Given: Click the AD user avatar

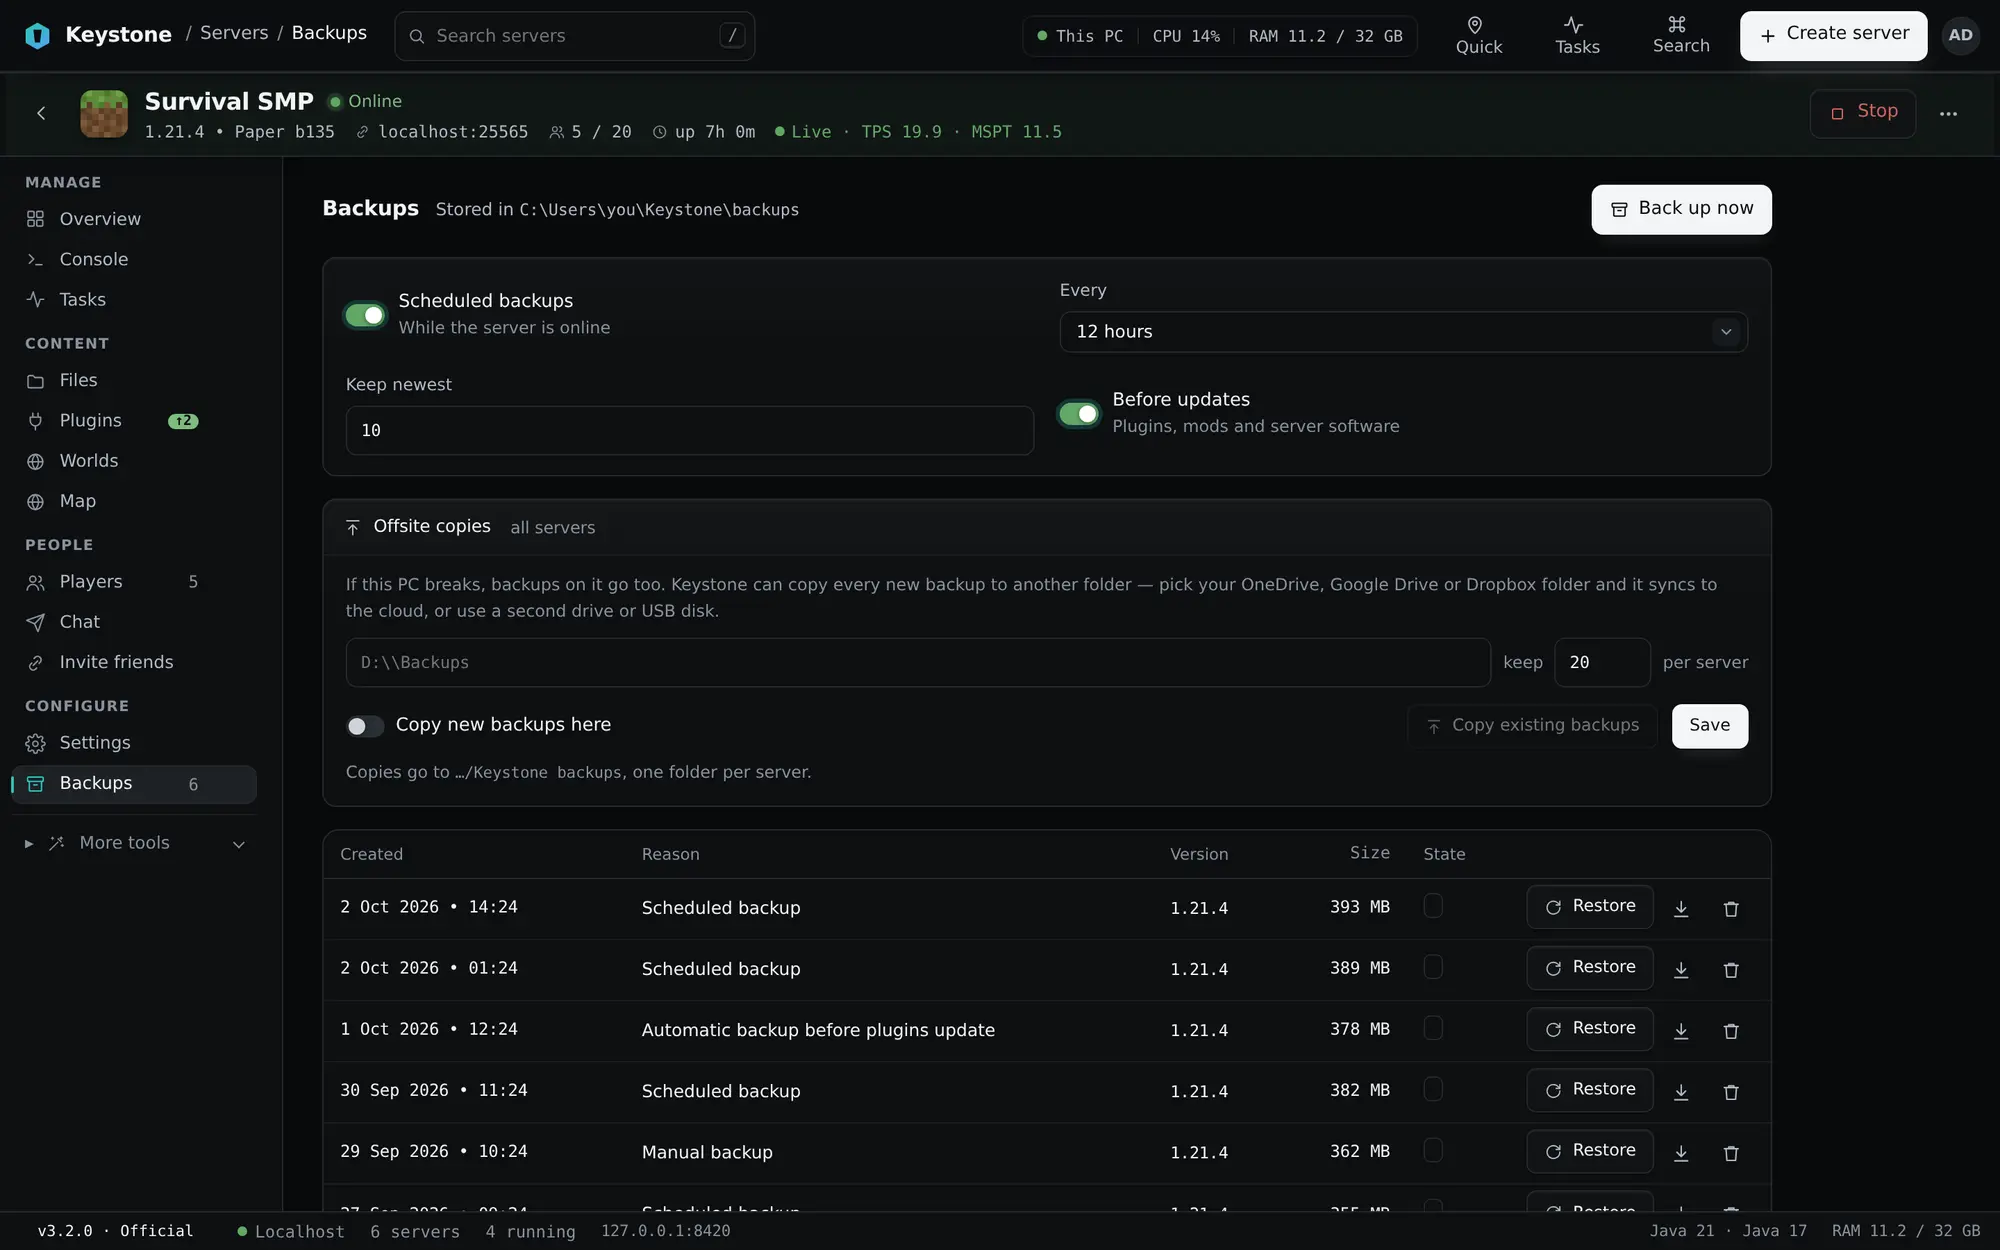Looking at the screenshot, I should tap(1960, 35).
